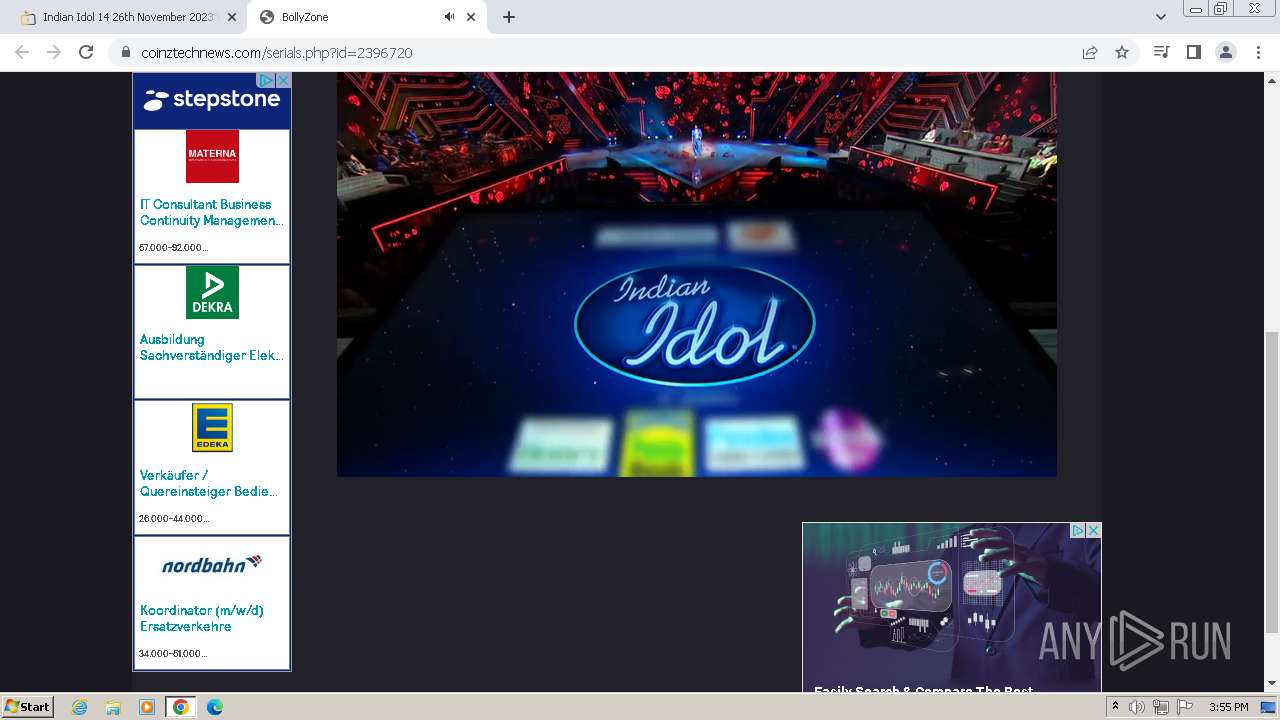View site information lock icon
The width and height of the screenshot is (1280, 720).
pyautogui.click(x=126, y=53)
